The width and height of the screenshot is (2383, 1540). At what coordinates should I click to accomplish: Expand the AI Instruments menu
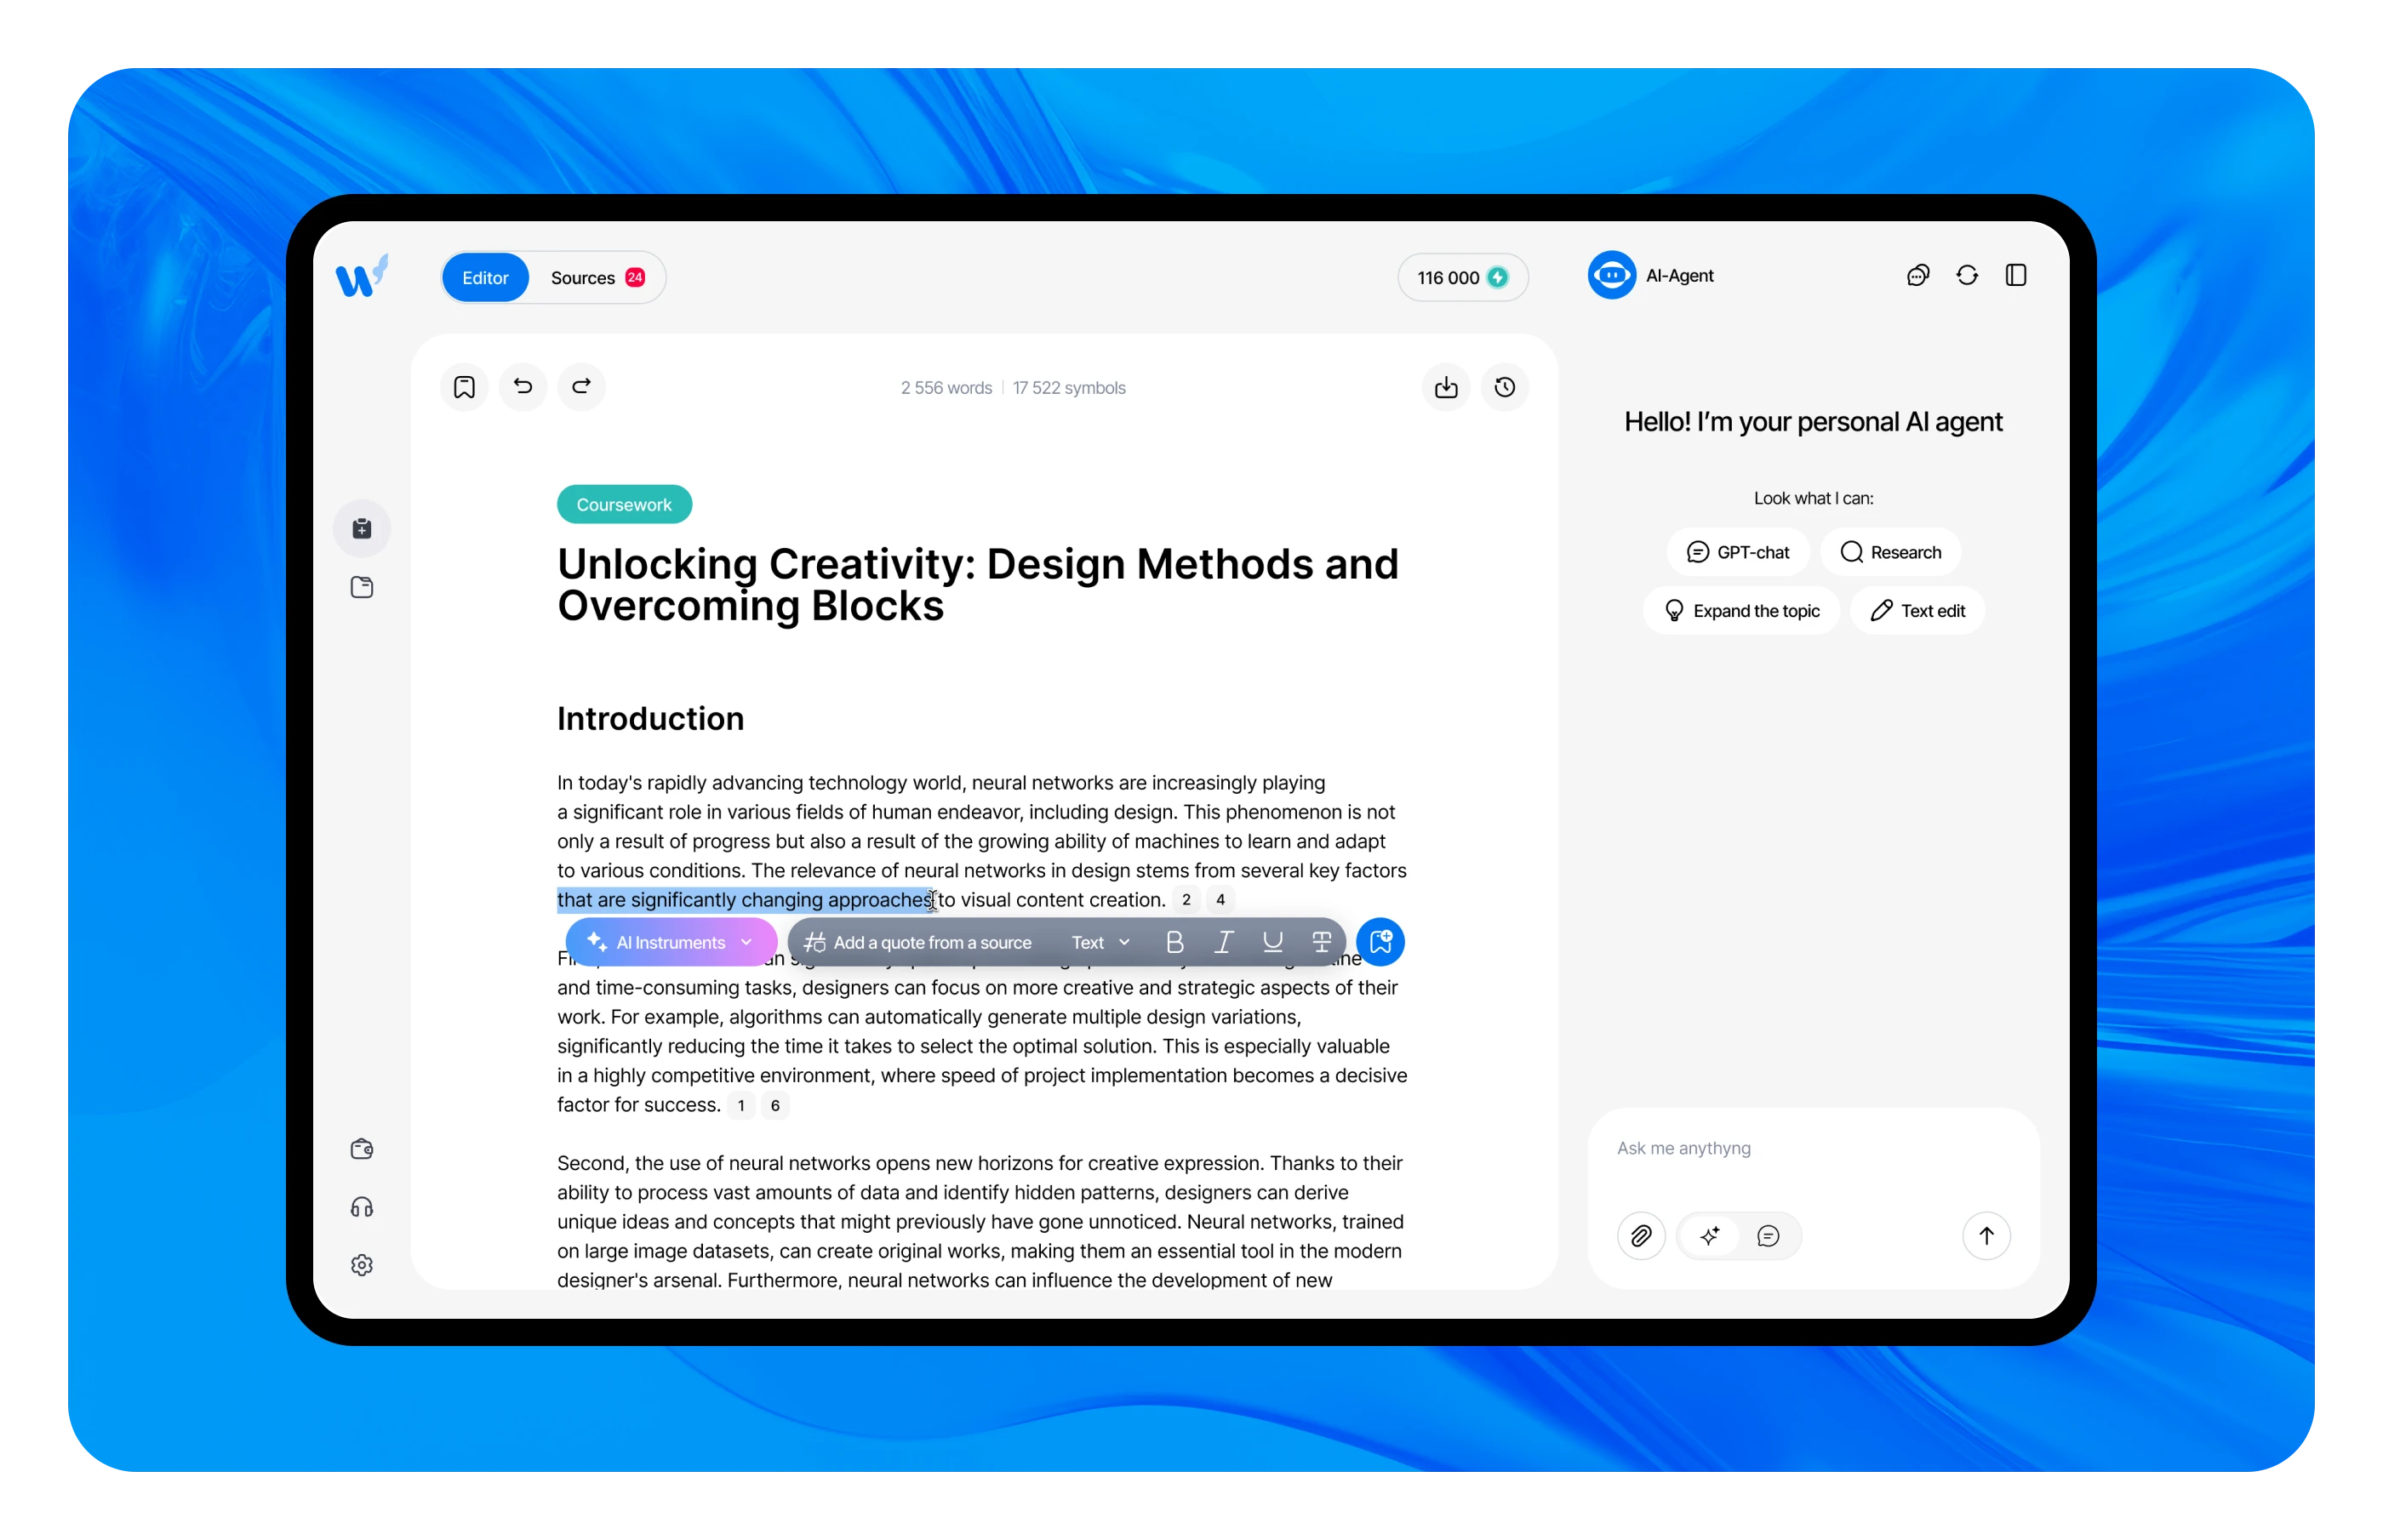(x=670, y=941)
